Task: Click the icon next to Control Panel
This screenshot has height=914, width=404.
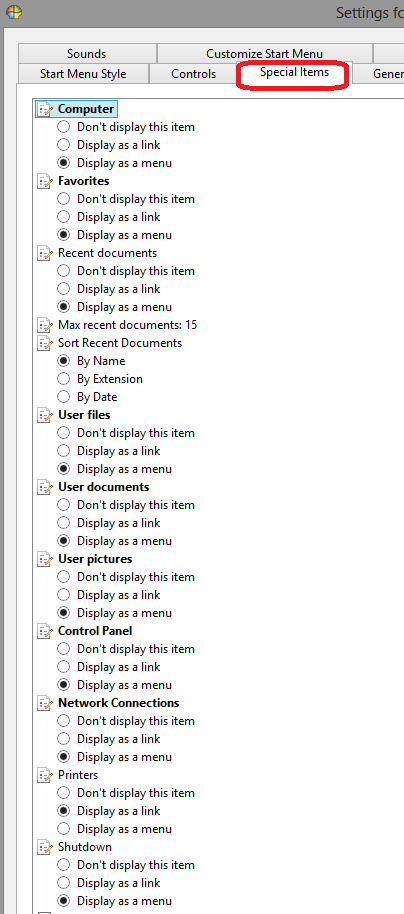Action: tap(45, 631)
